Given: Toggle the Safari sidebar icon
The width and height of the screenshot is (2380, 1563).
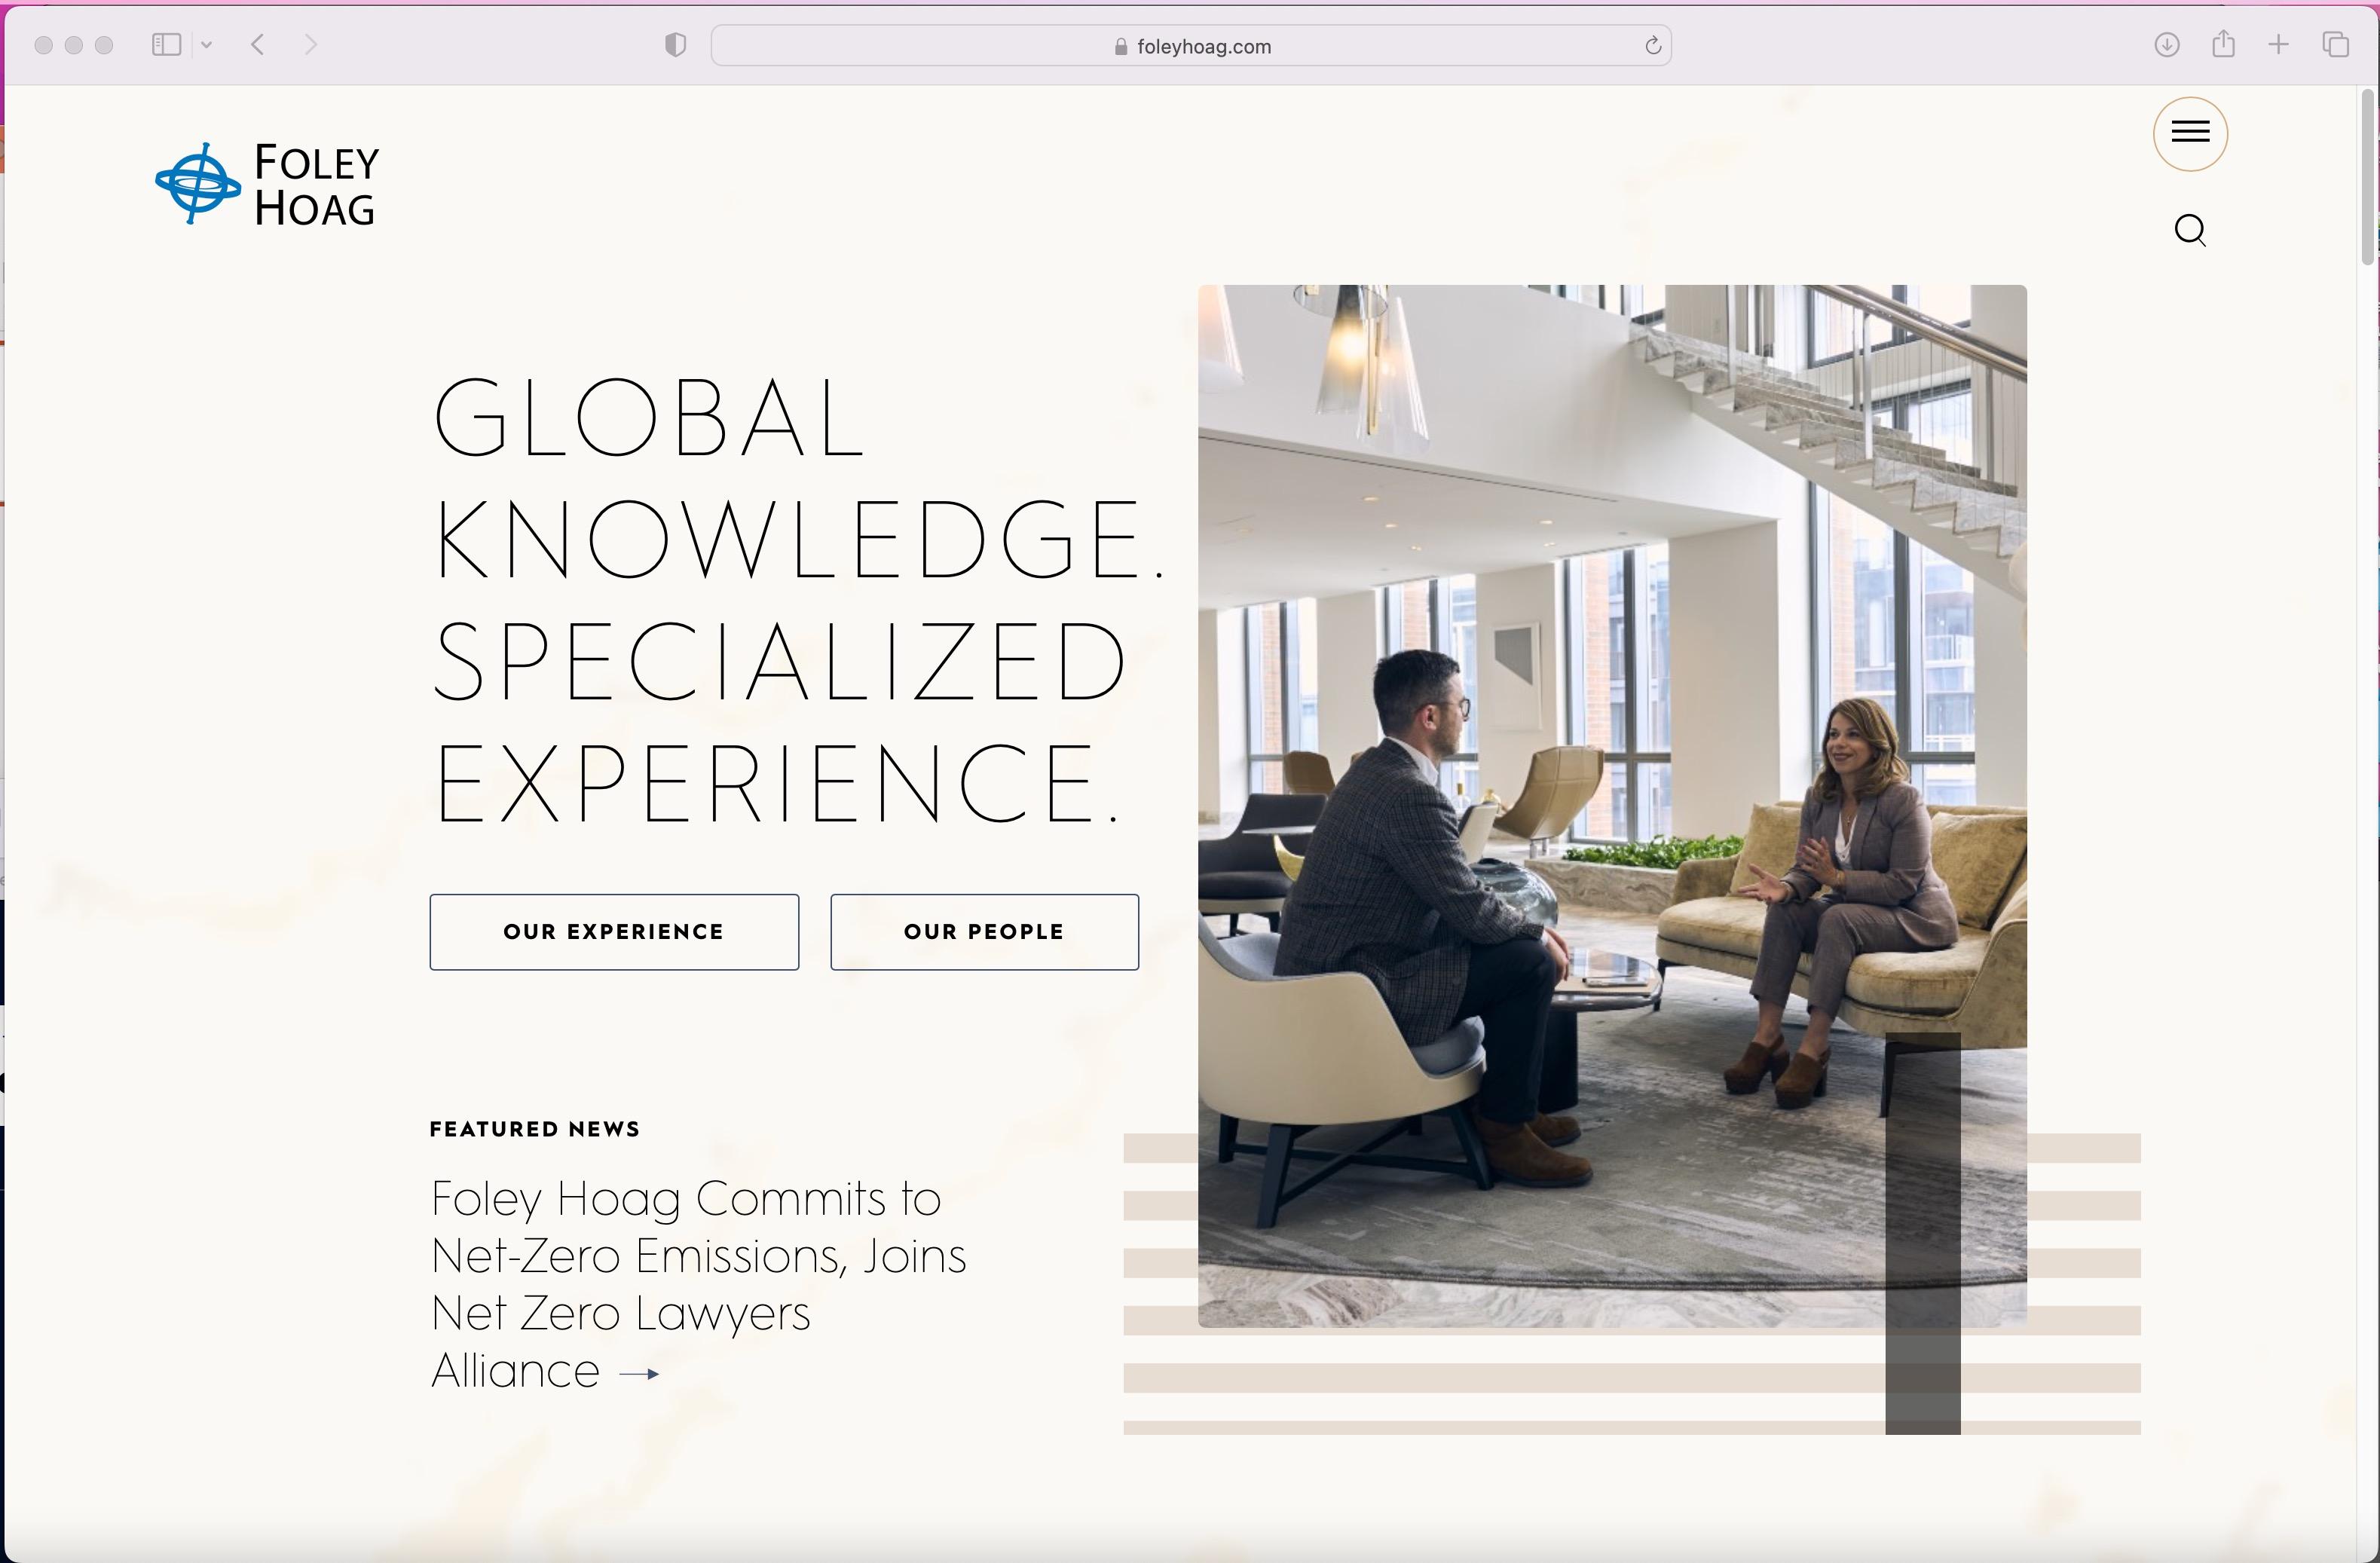Looking at the screenshot, I should [x=166, y=45].
